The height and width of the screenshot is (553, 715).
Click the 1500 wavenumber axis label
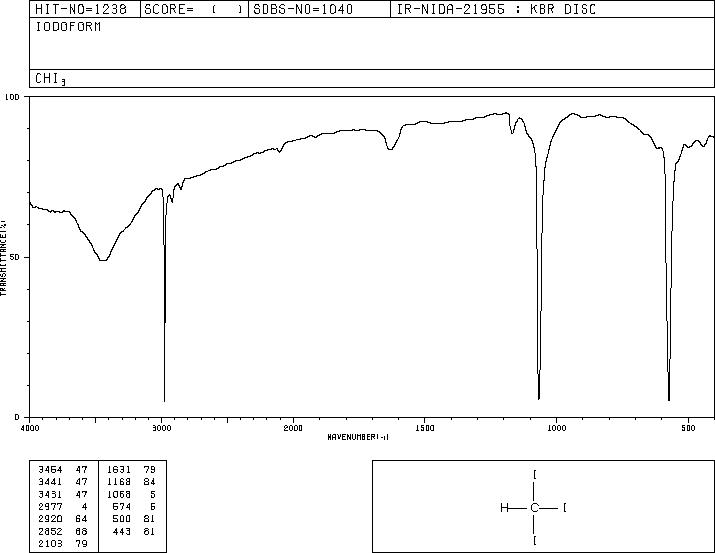(425, 428)
